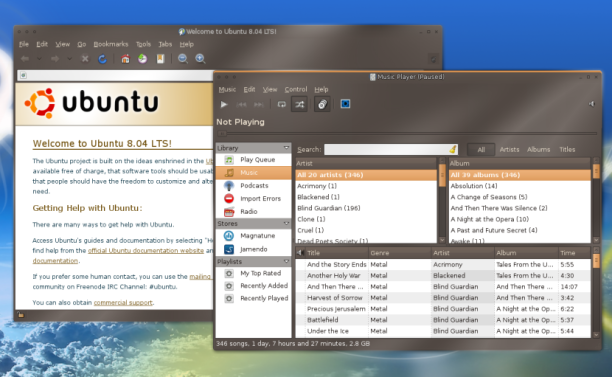Select song Harvest of Sorrow
The image size is (612, 377).
pos(443,298)
